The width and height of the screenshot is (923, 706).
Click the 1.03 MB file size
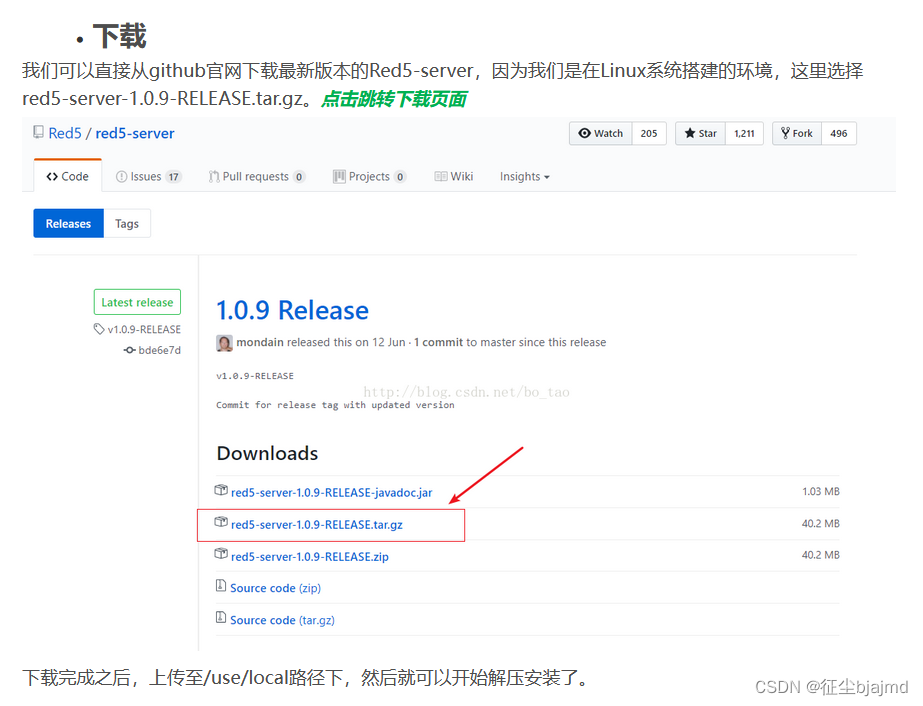coord(821,492)
